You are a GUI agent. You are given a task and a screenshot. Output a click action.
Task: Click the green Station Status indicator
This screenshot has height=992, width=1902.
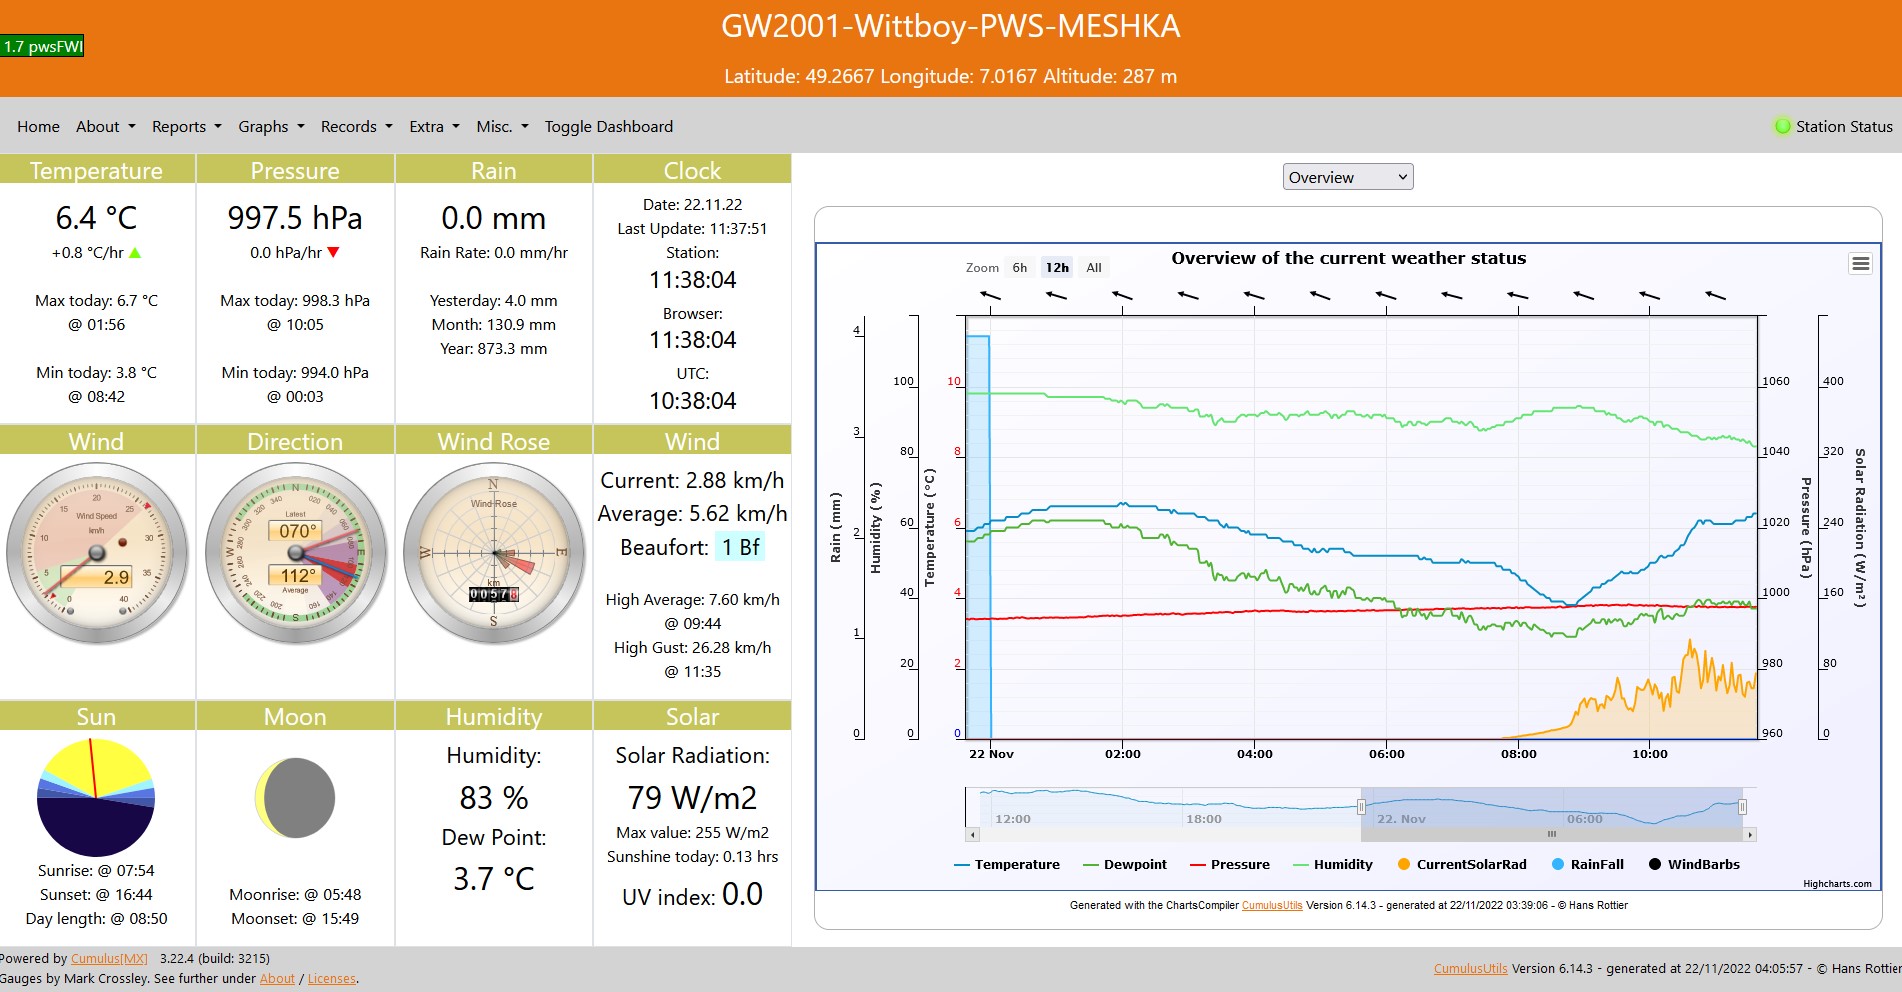[1782, 126]
